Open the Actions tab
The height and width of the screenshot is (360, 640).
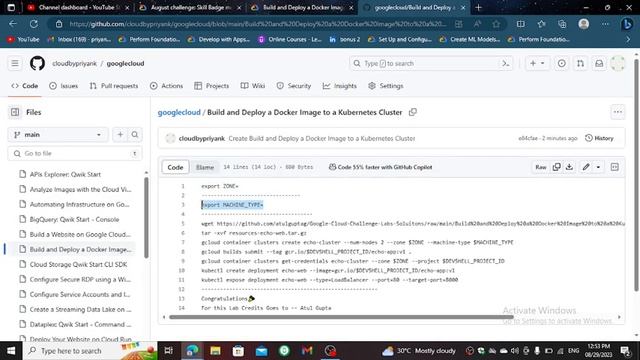coord(167,86)
